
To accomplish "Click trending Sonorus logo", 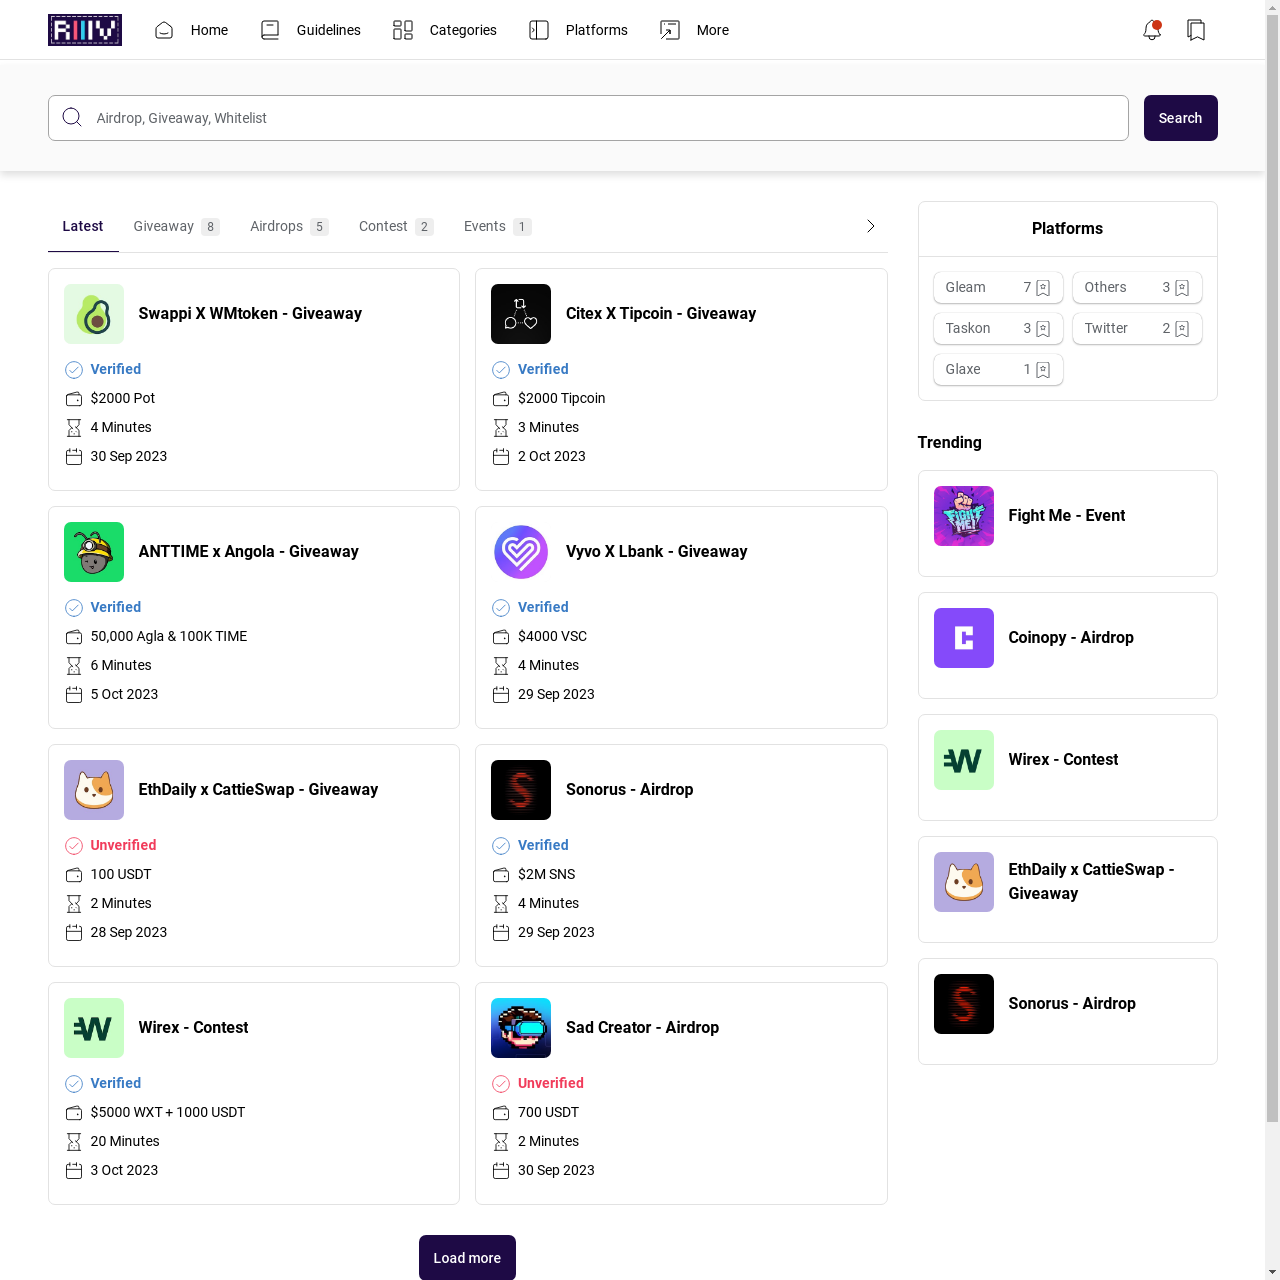I will 964,1004.
